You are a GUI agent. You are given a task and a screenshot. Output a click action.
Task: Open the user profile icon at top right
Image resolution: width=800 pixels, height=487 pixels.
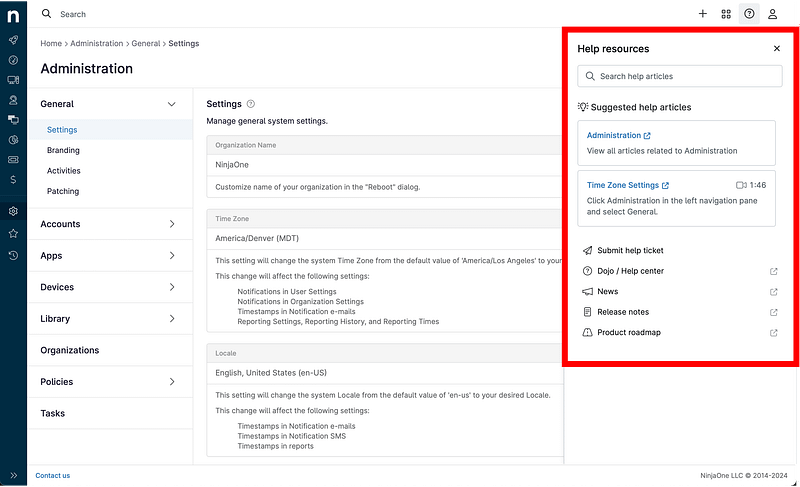pyautogui.click(x=772, y=14)
